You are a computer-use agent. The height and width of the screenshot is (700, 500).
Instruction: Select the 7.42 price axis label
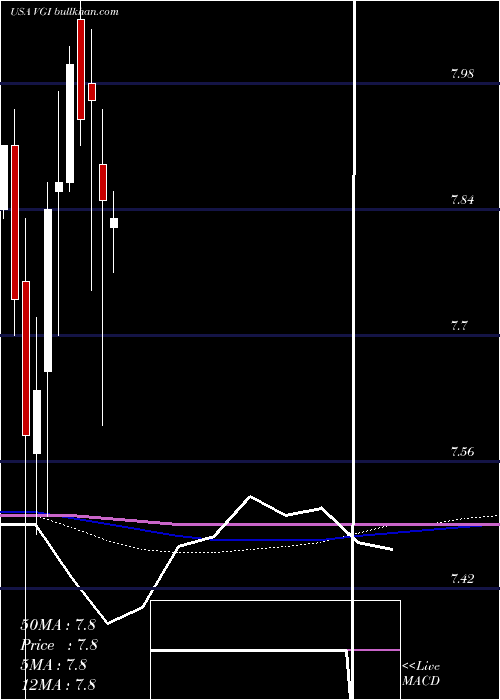pyautogui.click(x=462, y=579)
